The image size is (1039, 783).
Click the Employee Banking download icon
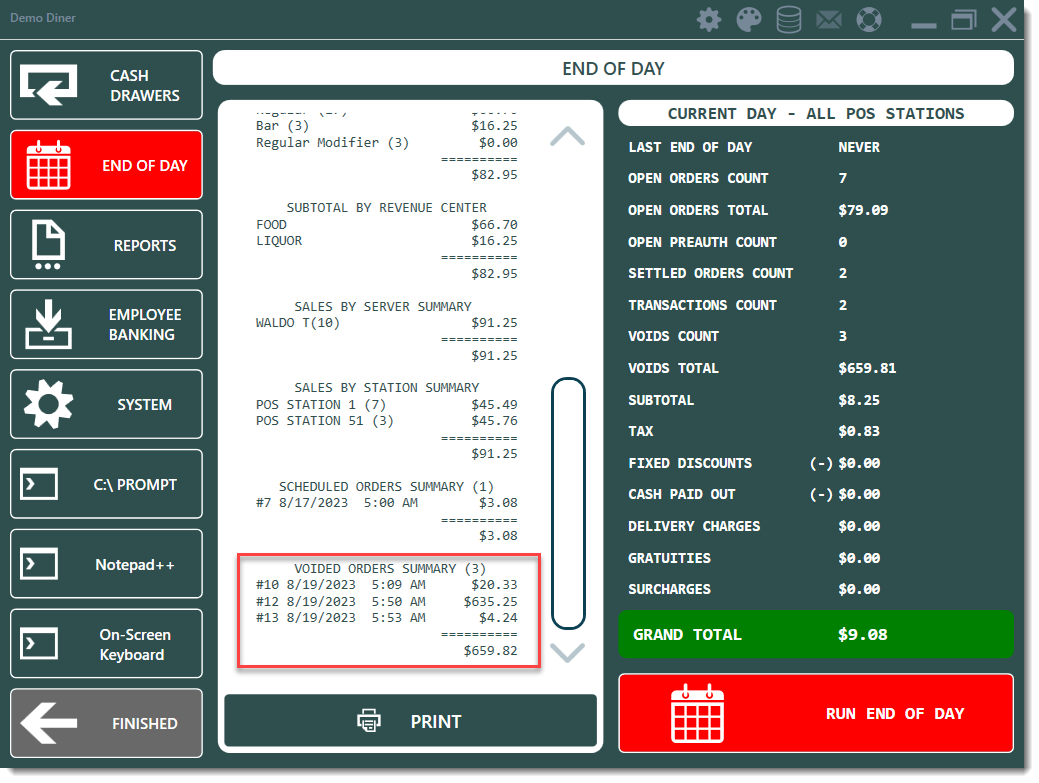(48, 325)
